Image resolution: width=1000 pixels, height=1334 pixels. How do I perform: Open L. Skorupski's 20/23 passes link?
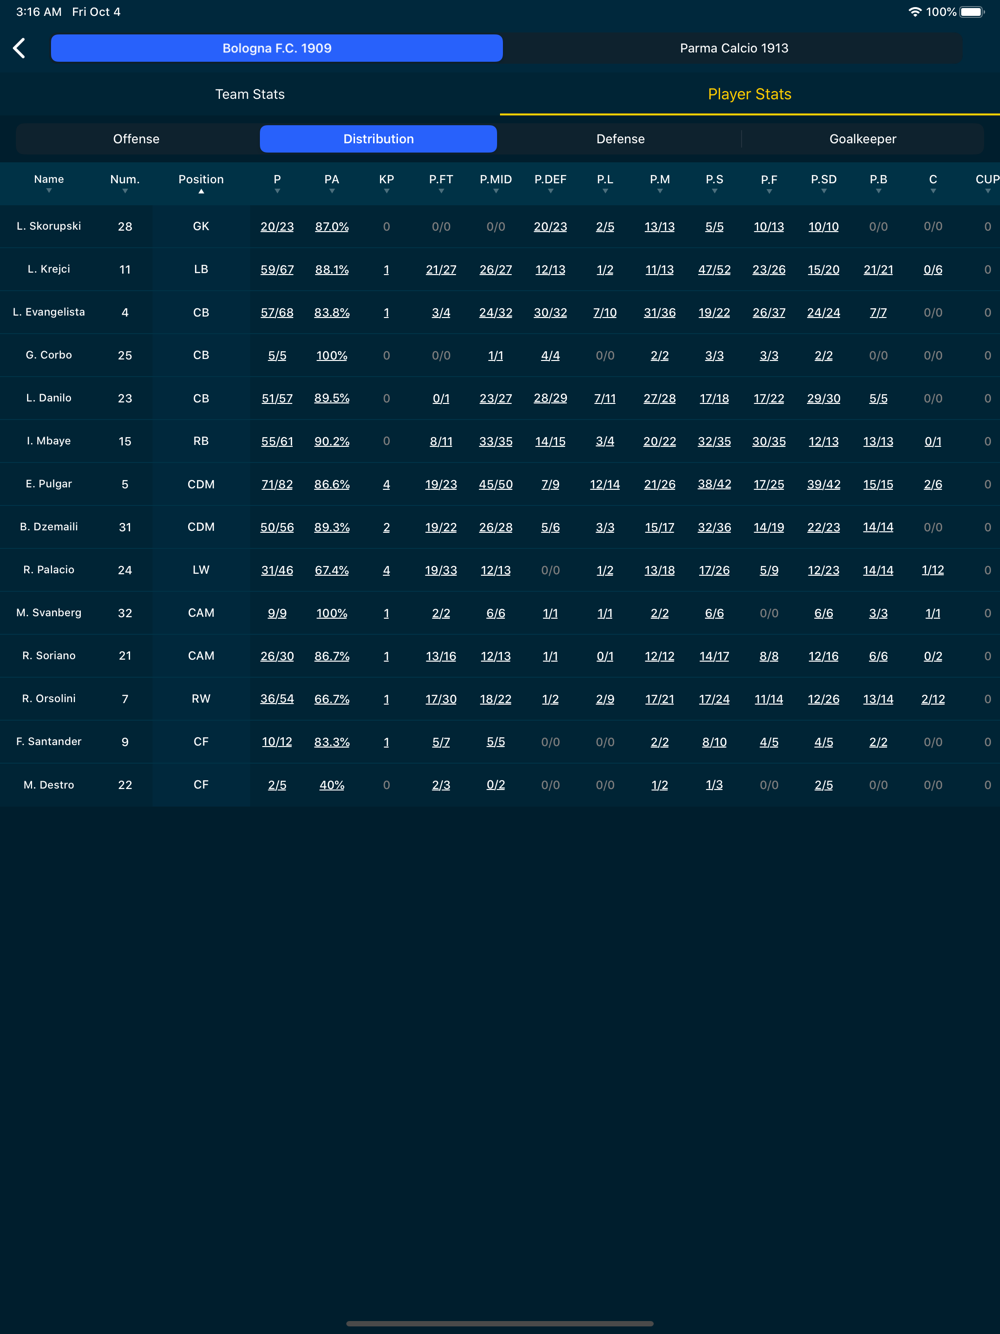(x=277, y=227)
